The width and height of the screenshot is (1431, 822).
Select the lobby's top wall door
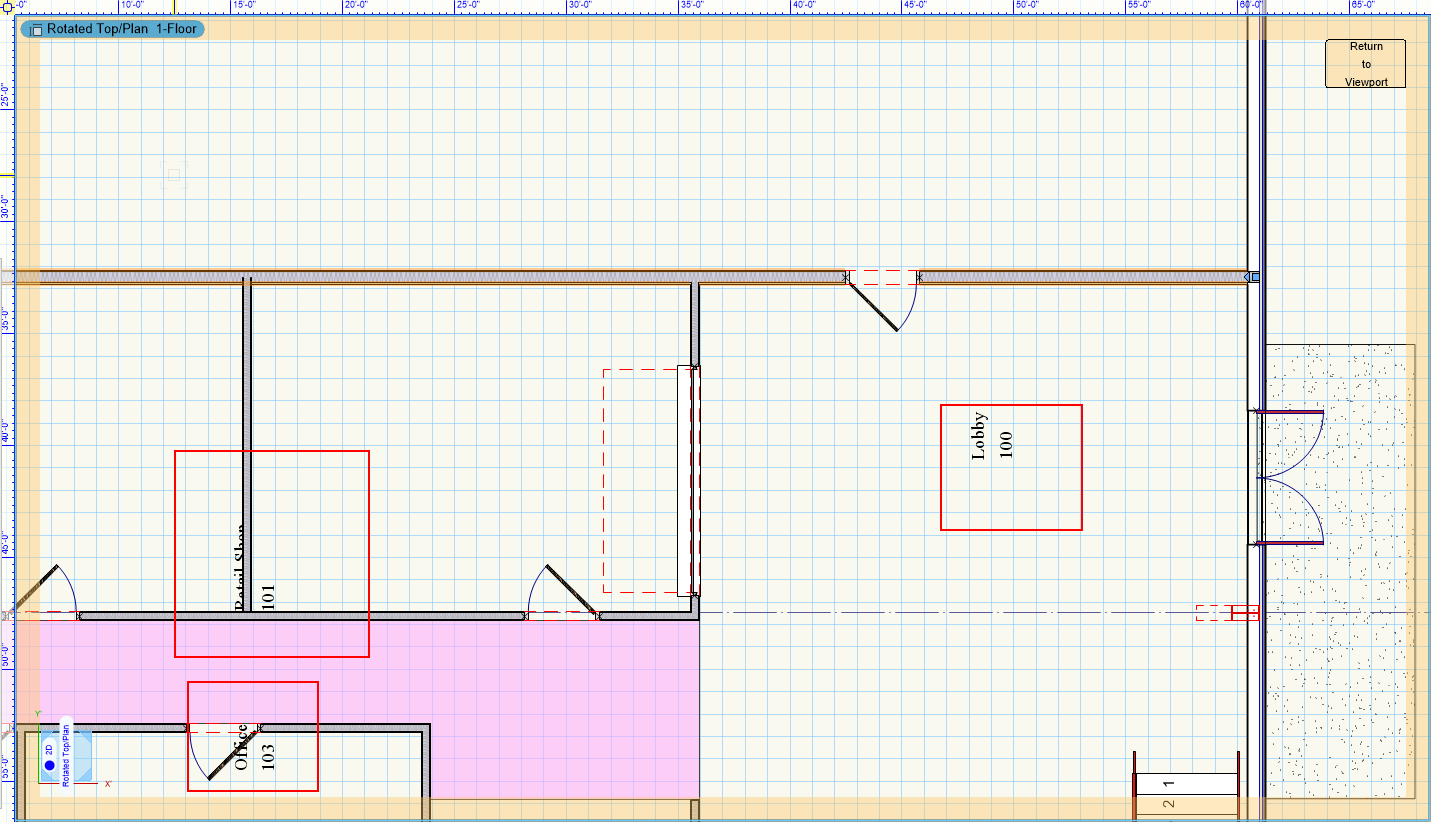[881, 298]
